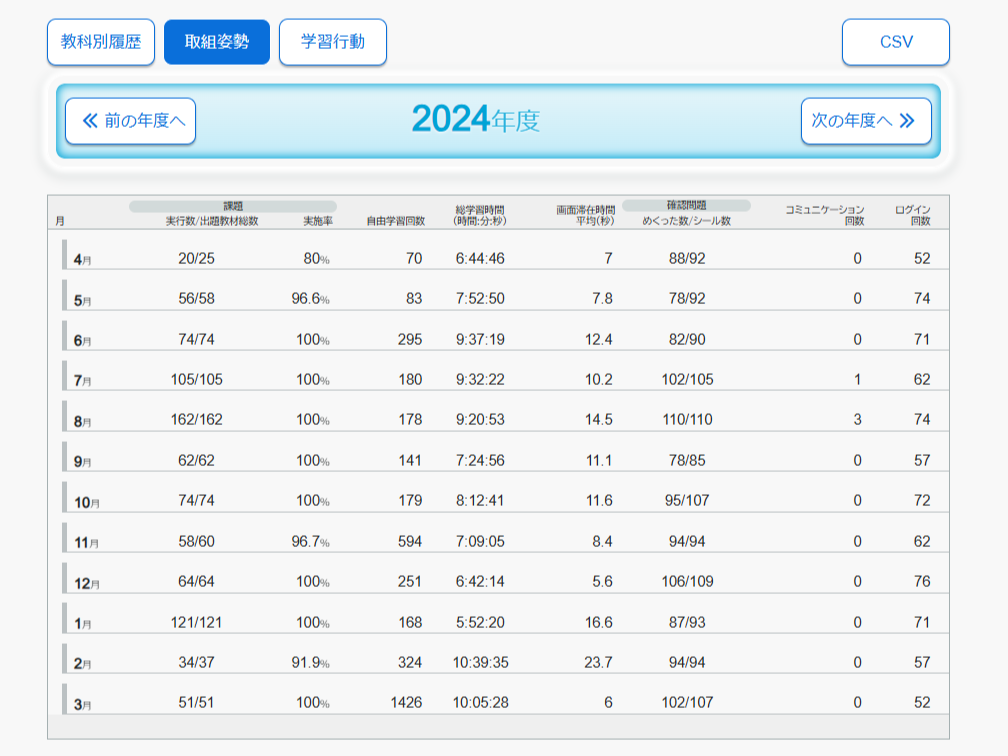Select the 3月 month row
This screenshot has height=756, width=1008.
[82, 703]
